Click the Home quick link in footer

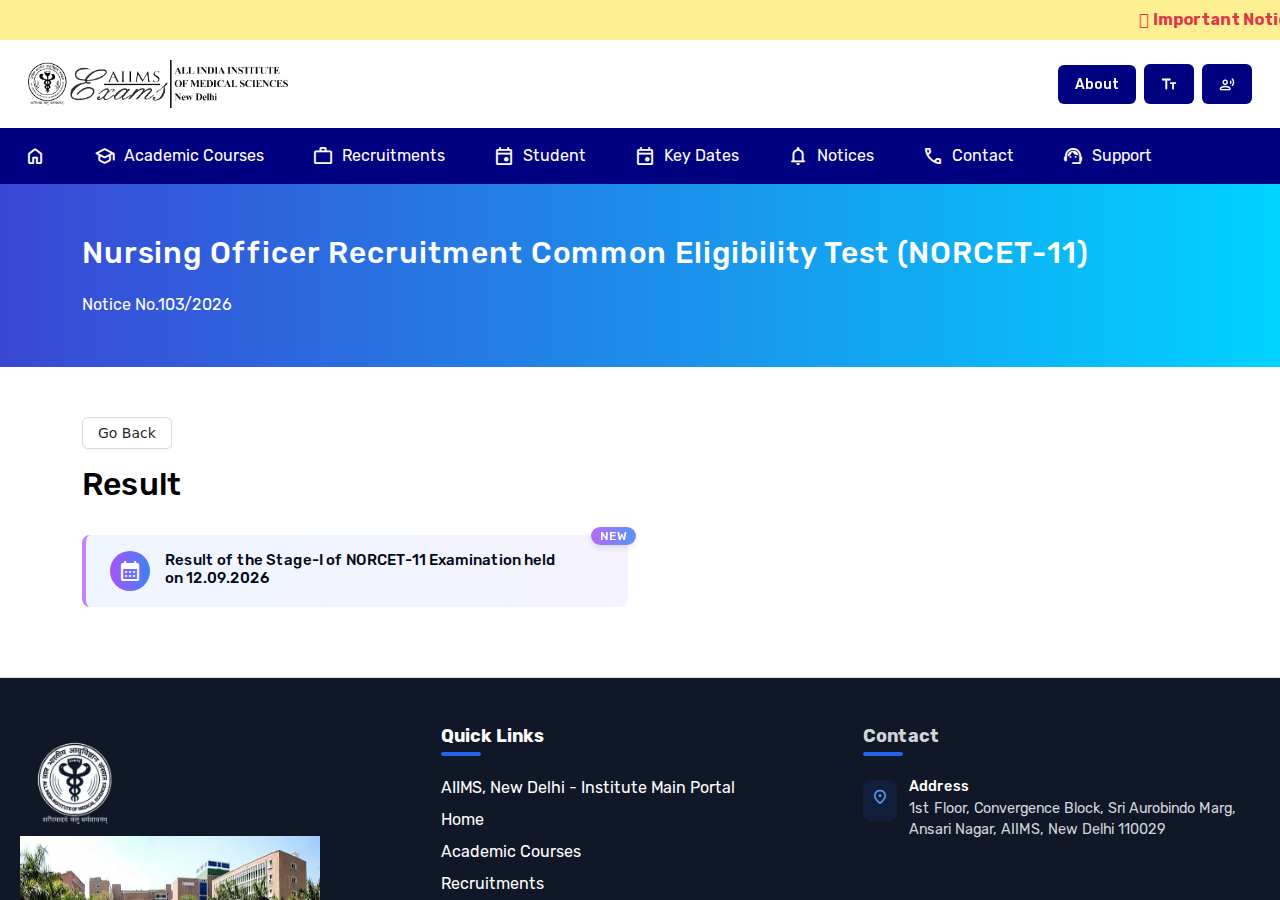click(462, 820)
